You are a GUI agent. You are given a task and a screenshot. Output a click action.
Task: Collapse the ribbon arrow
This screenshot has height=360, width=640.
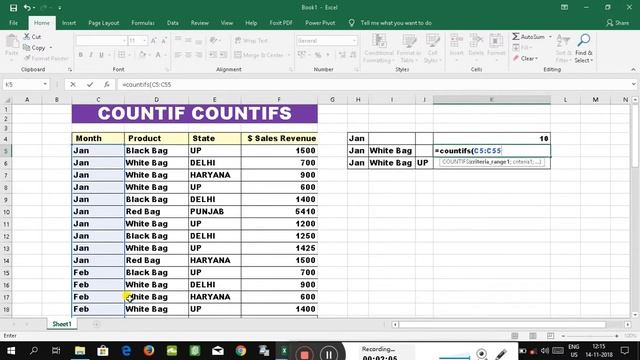633,69
